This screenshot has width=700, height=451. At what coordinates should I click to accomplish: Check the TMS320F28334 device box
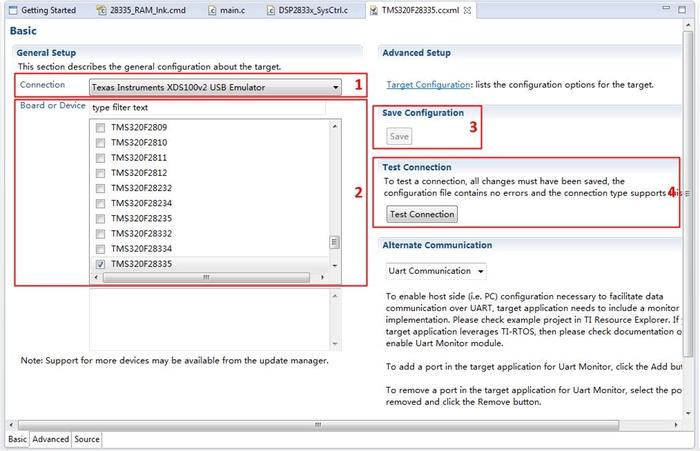pyautogui.click(x=100, y=249)
